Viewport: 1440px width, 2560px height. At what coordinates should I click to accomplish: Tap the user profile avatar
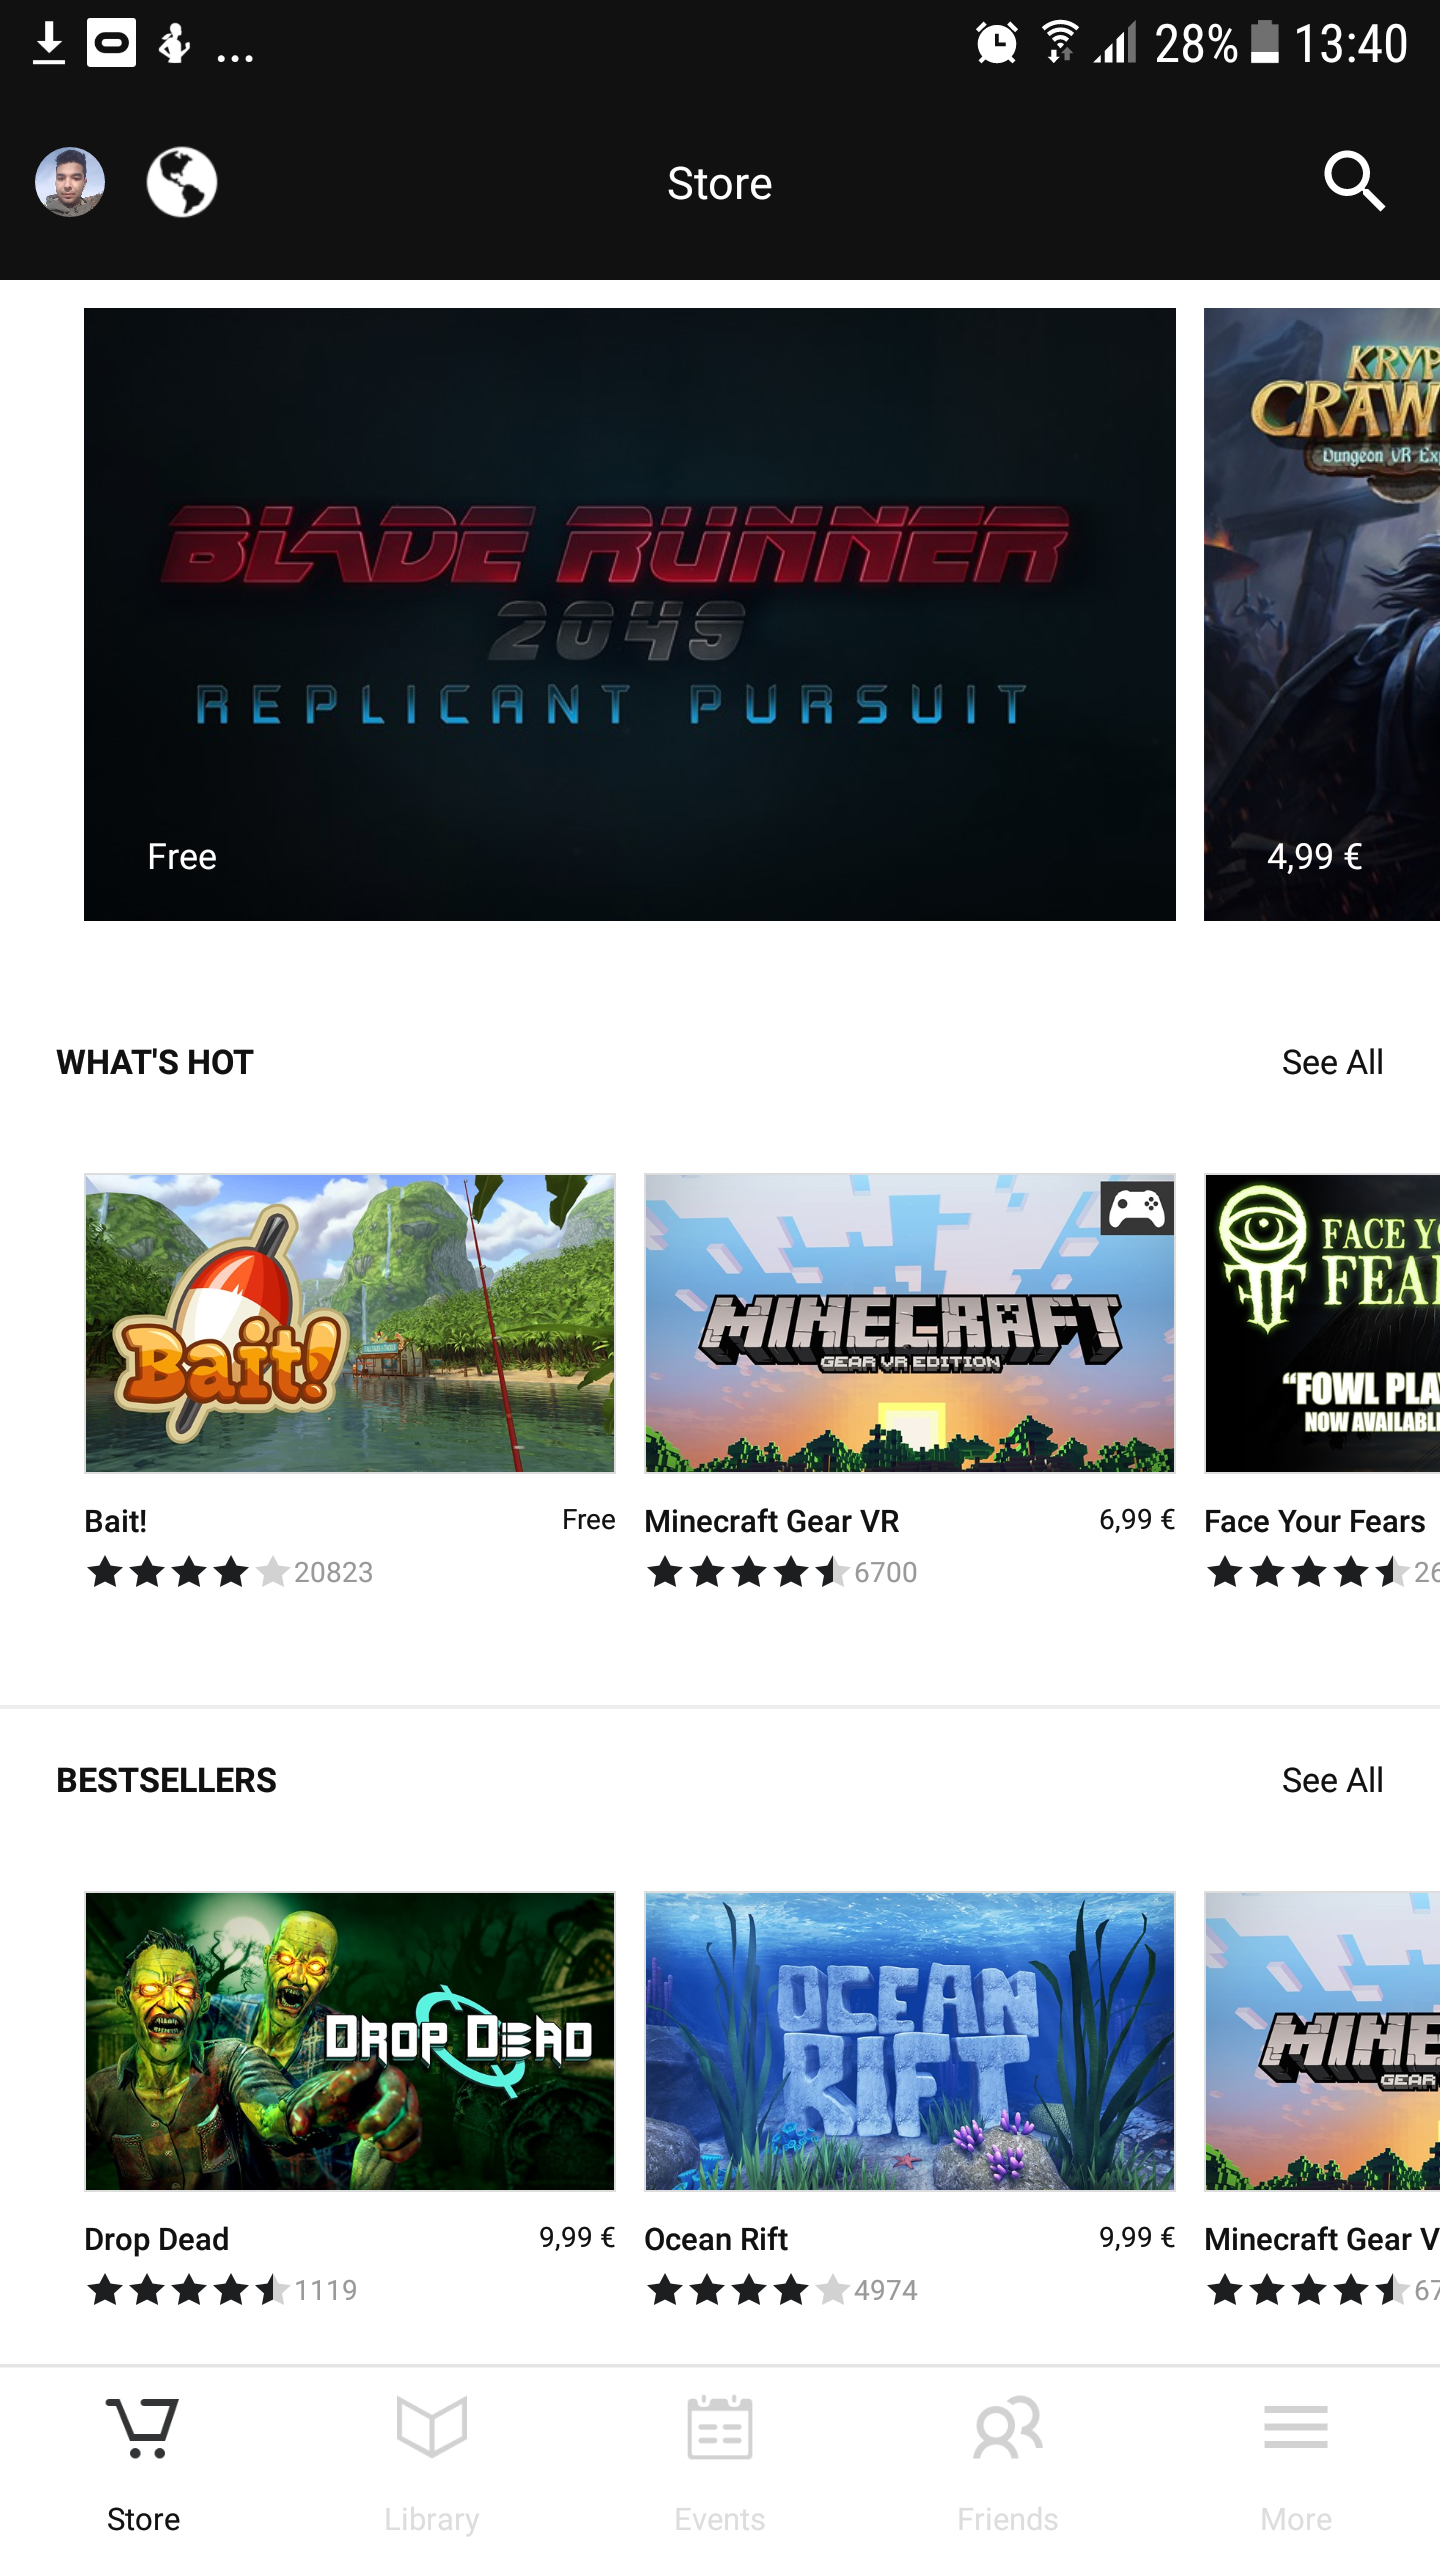point(70,182)
